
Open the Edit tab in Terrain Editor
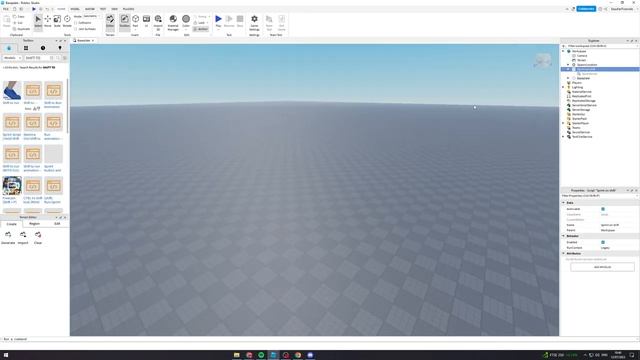coord(57,224)
